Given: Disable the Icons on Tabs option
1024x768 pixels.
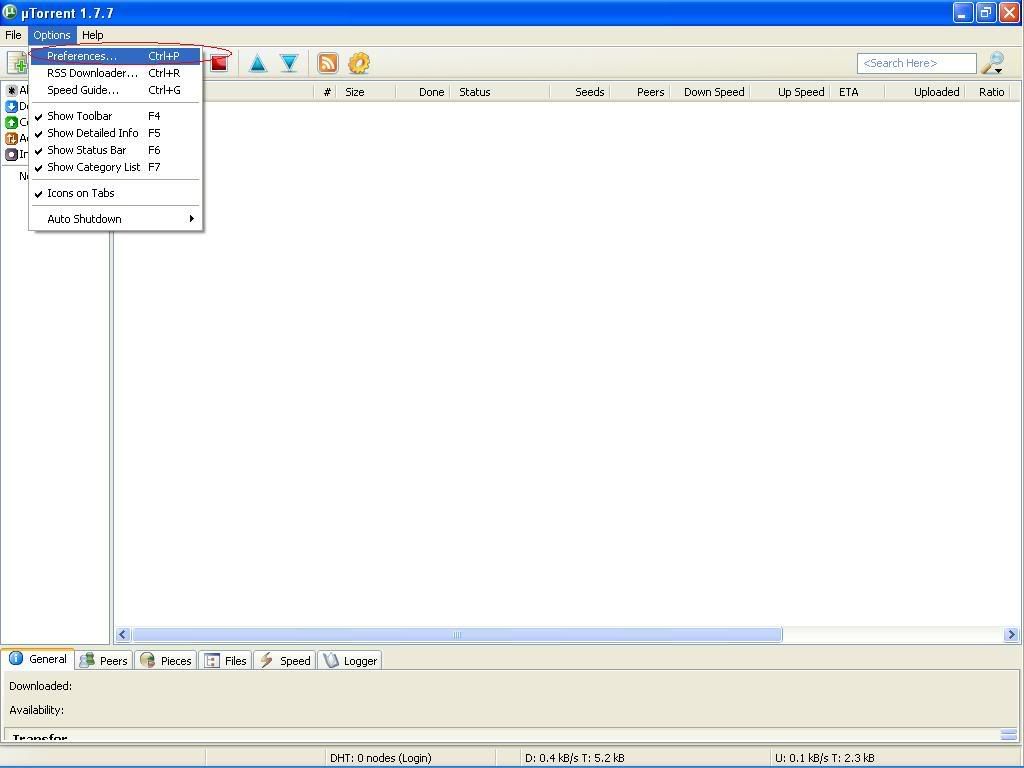Looking at the screenshot, I should [81, 193].
